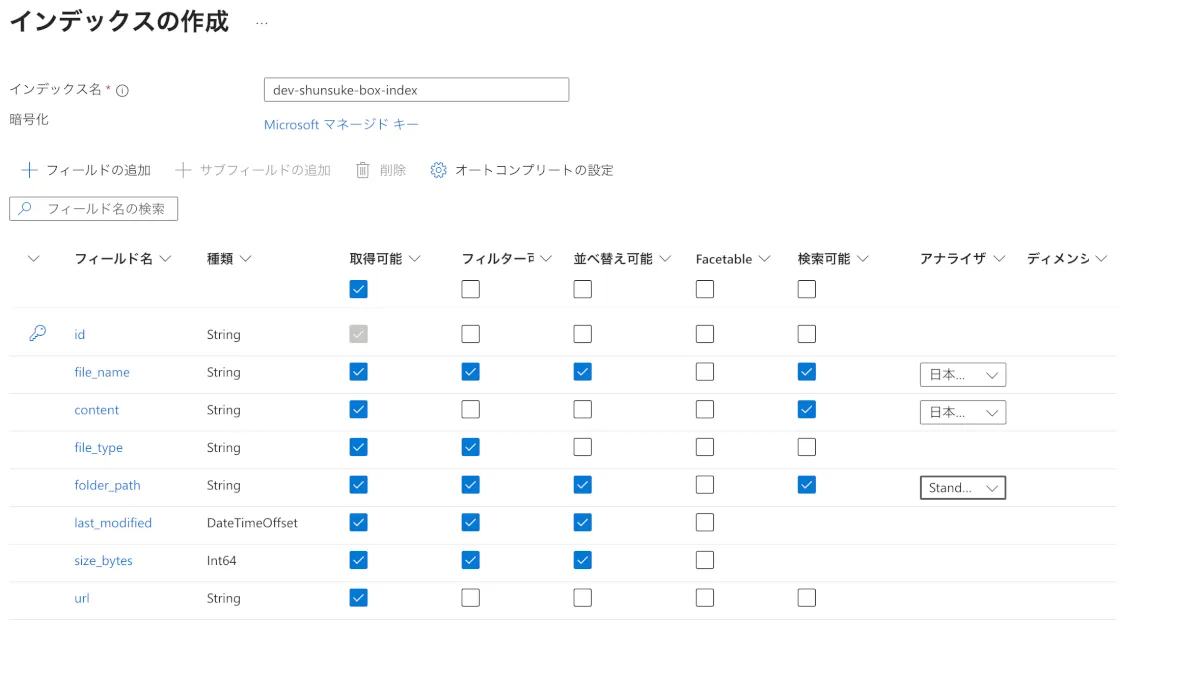Click the magnifier icon in field search box
Viewport: 1200px width, 674px height.
tap(26, 209)
